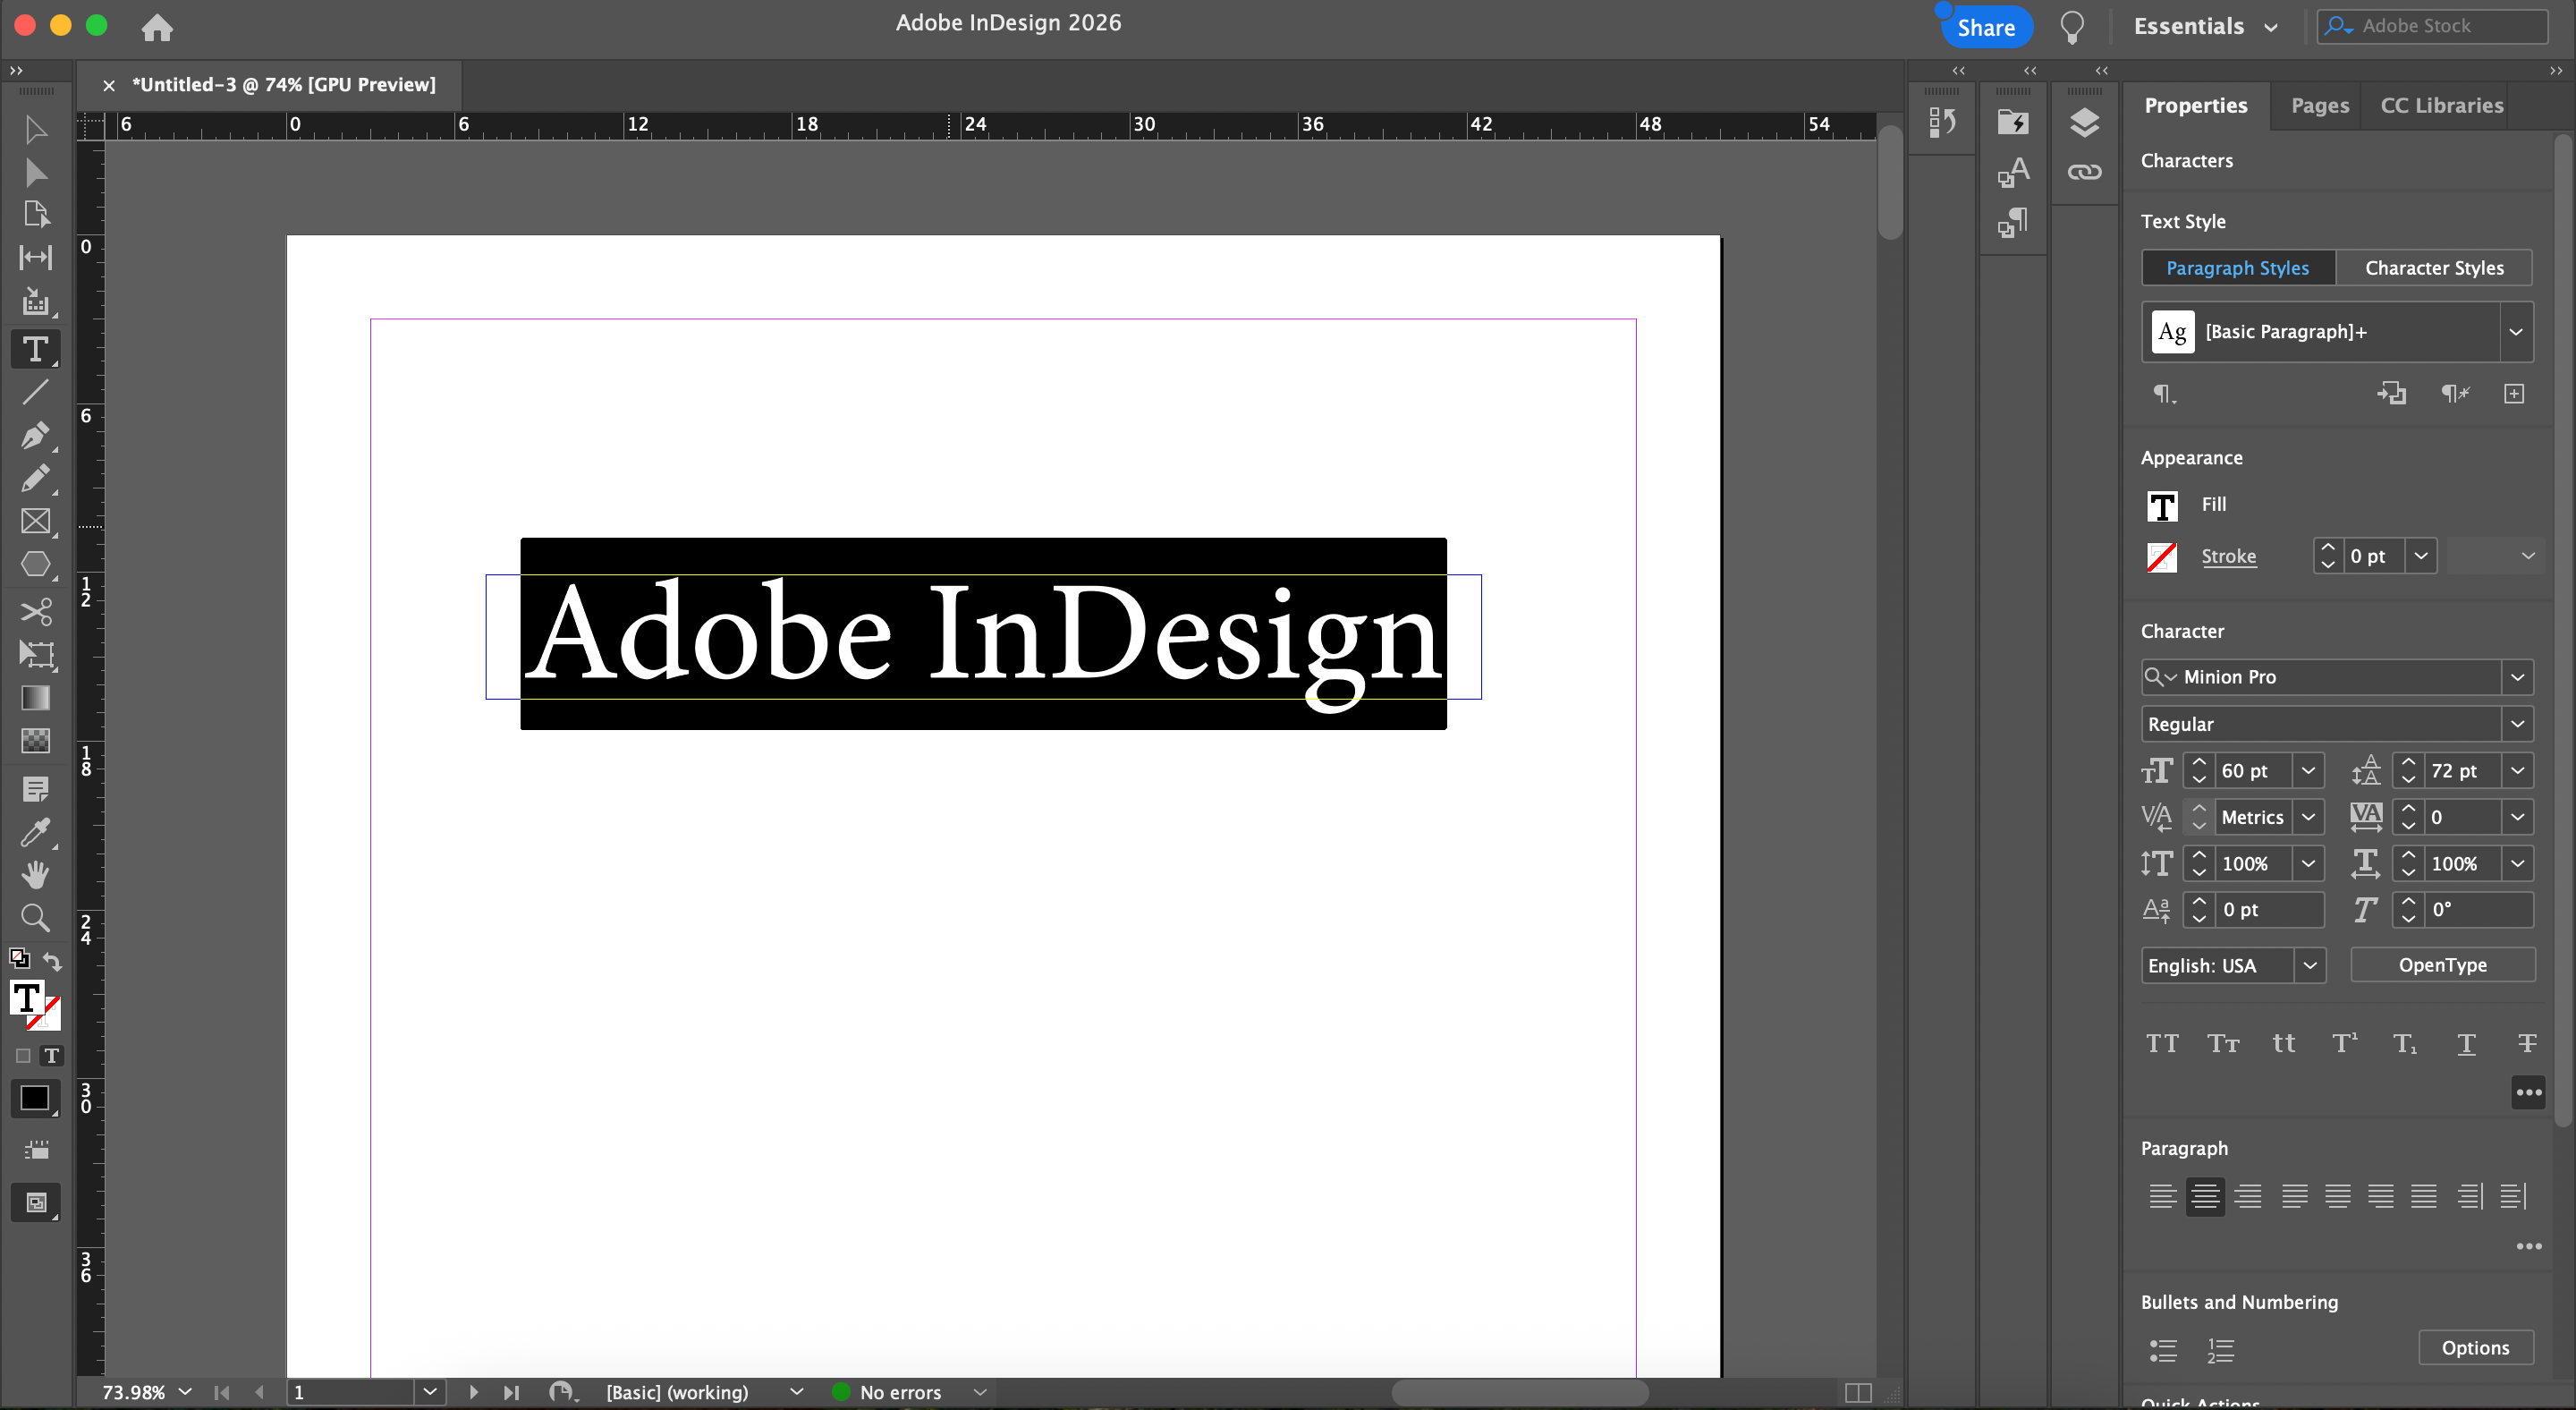Select the Rectangle Frame tool
This screenshot has height=1410, width=2576.
coord(35,521)
